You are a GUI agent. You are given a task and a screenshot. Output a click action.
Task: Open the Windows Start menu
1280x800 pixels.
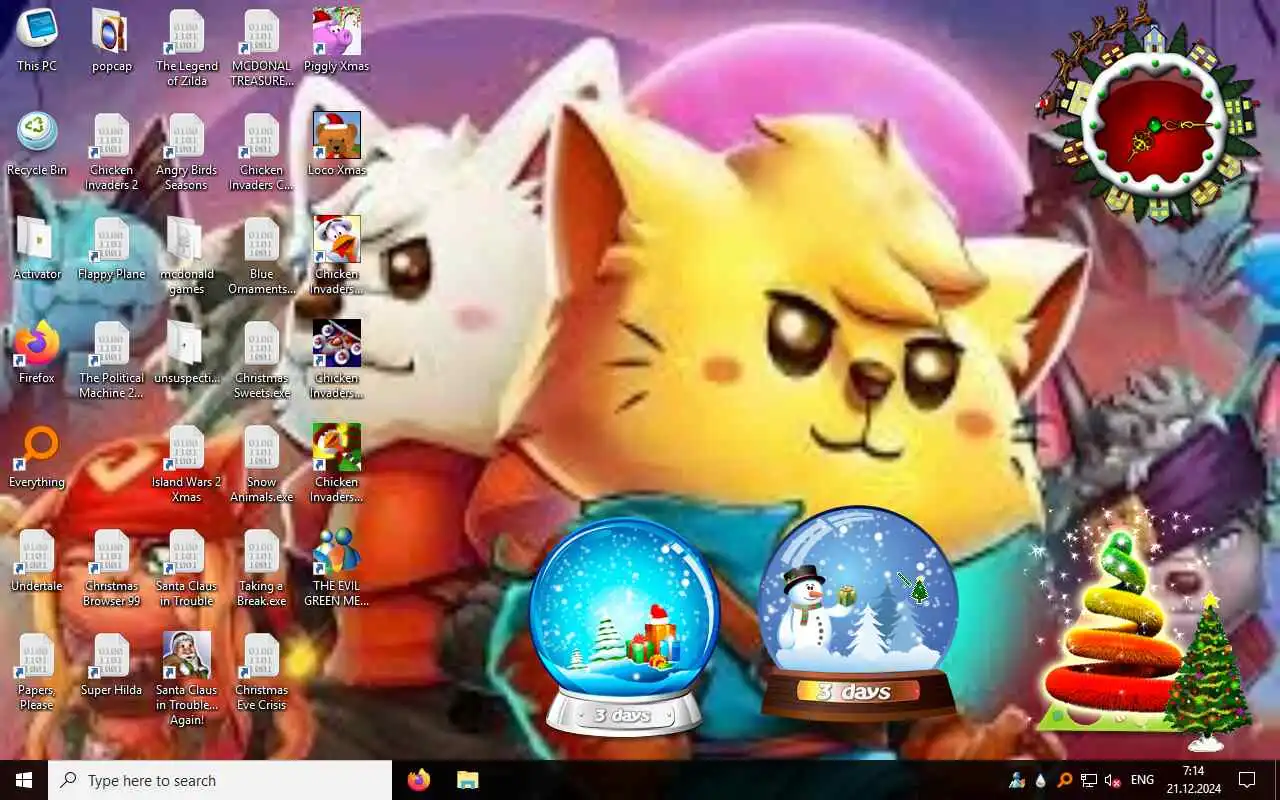click(x=24, y=780)
